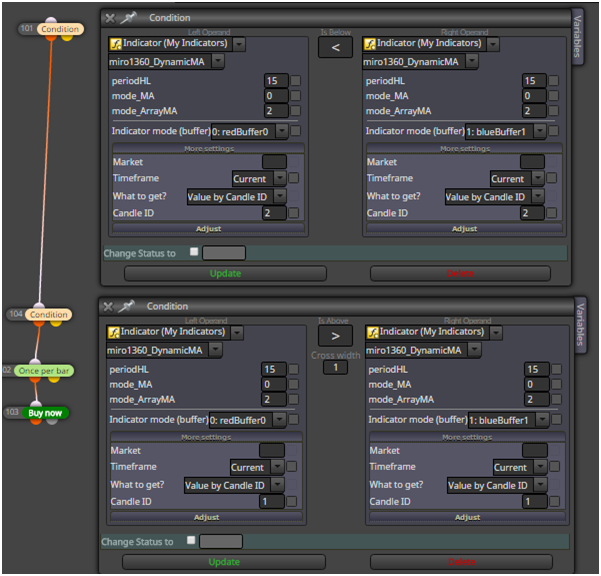
Task: Enable bottom panel Change Status to checkbox
Action: coord(191,540)
